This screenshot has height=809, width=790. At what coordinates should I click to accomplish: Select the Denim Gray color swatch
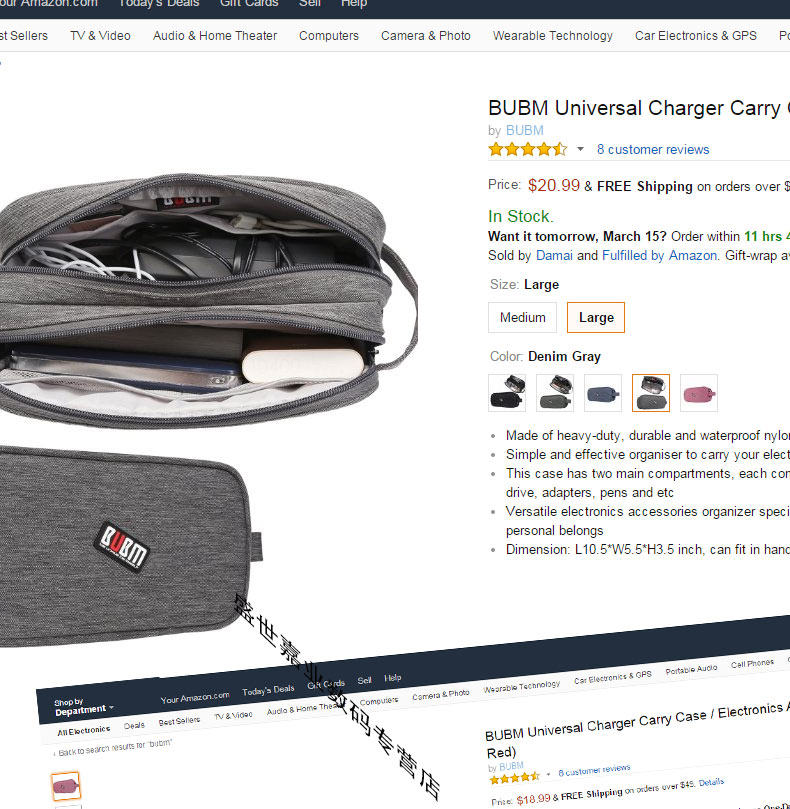click(651, 393)
